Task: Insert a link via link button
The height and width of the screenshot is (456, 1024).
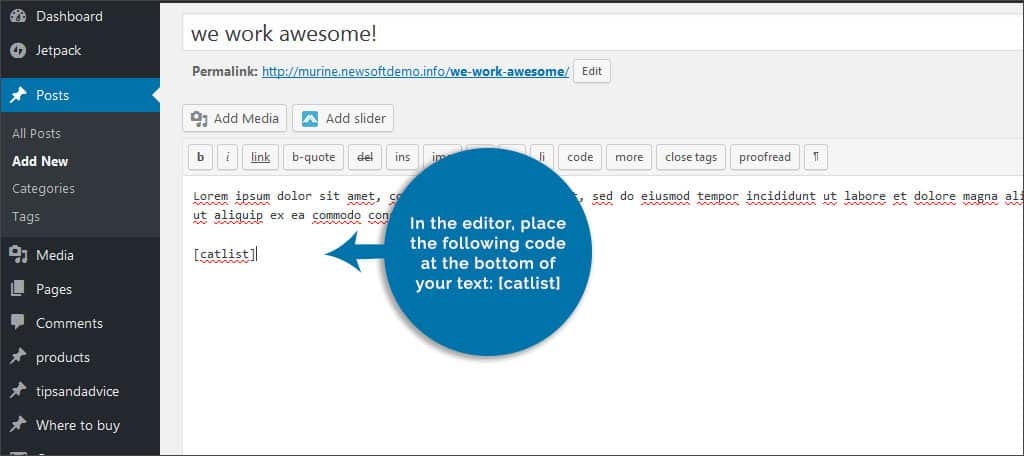Action: (x=261, y=157)
